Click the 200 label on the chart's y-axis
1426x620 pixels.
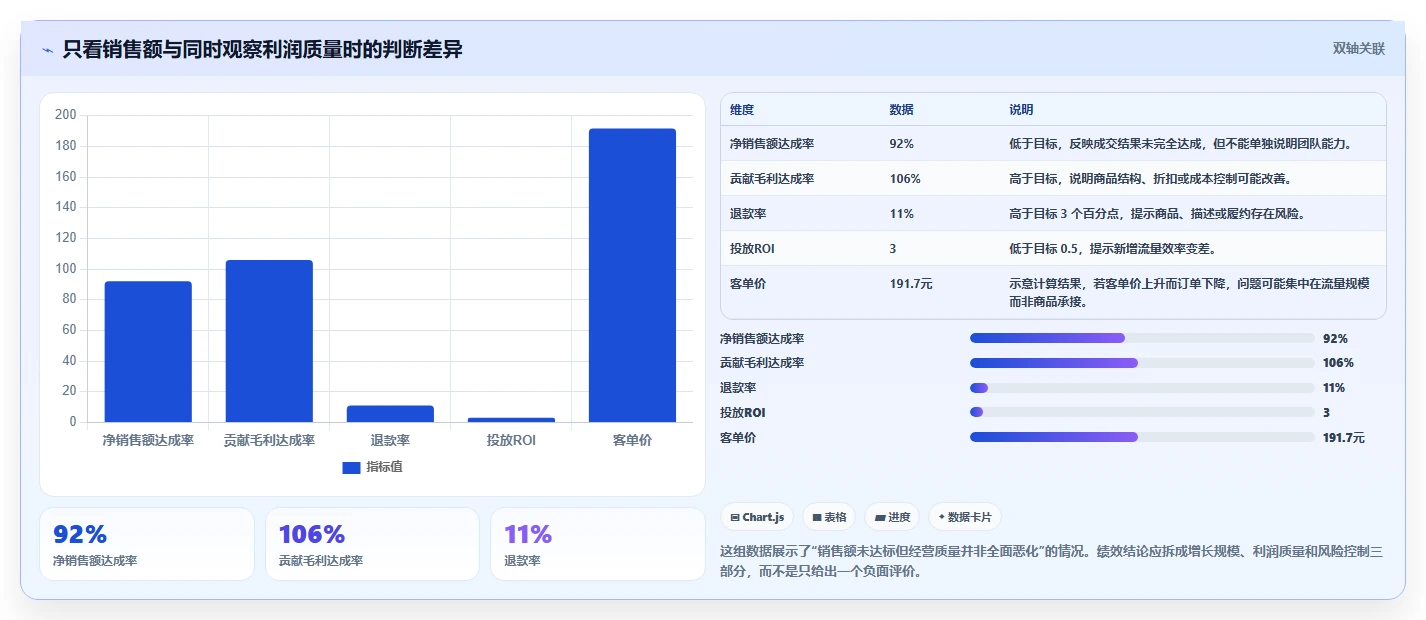[66, 115]
